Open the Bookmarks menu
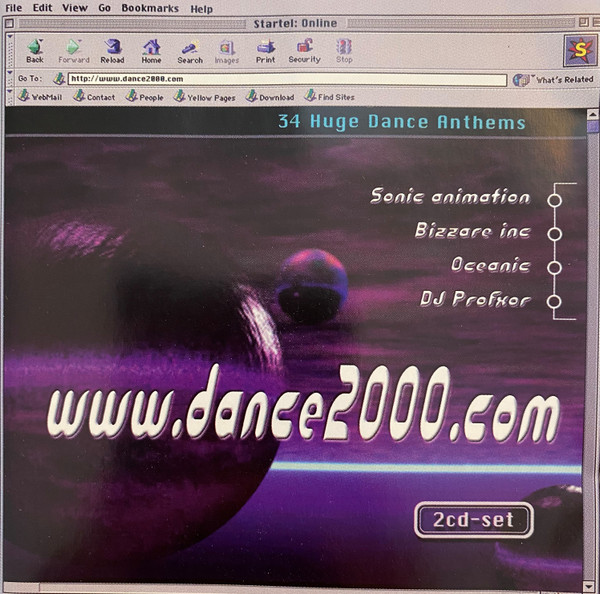 pos(150,8)
